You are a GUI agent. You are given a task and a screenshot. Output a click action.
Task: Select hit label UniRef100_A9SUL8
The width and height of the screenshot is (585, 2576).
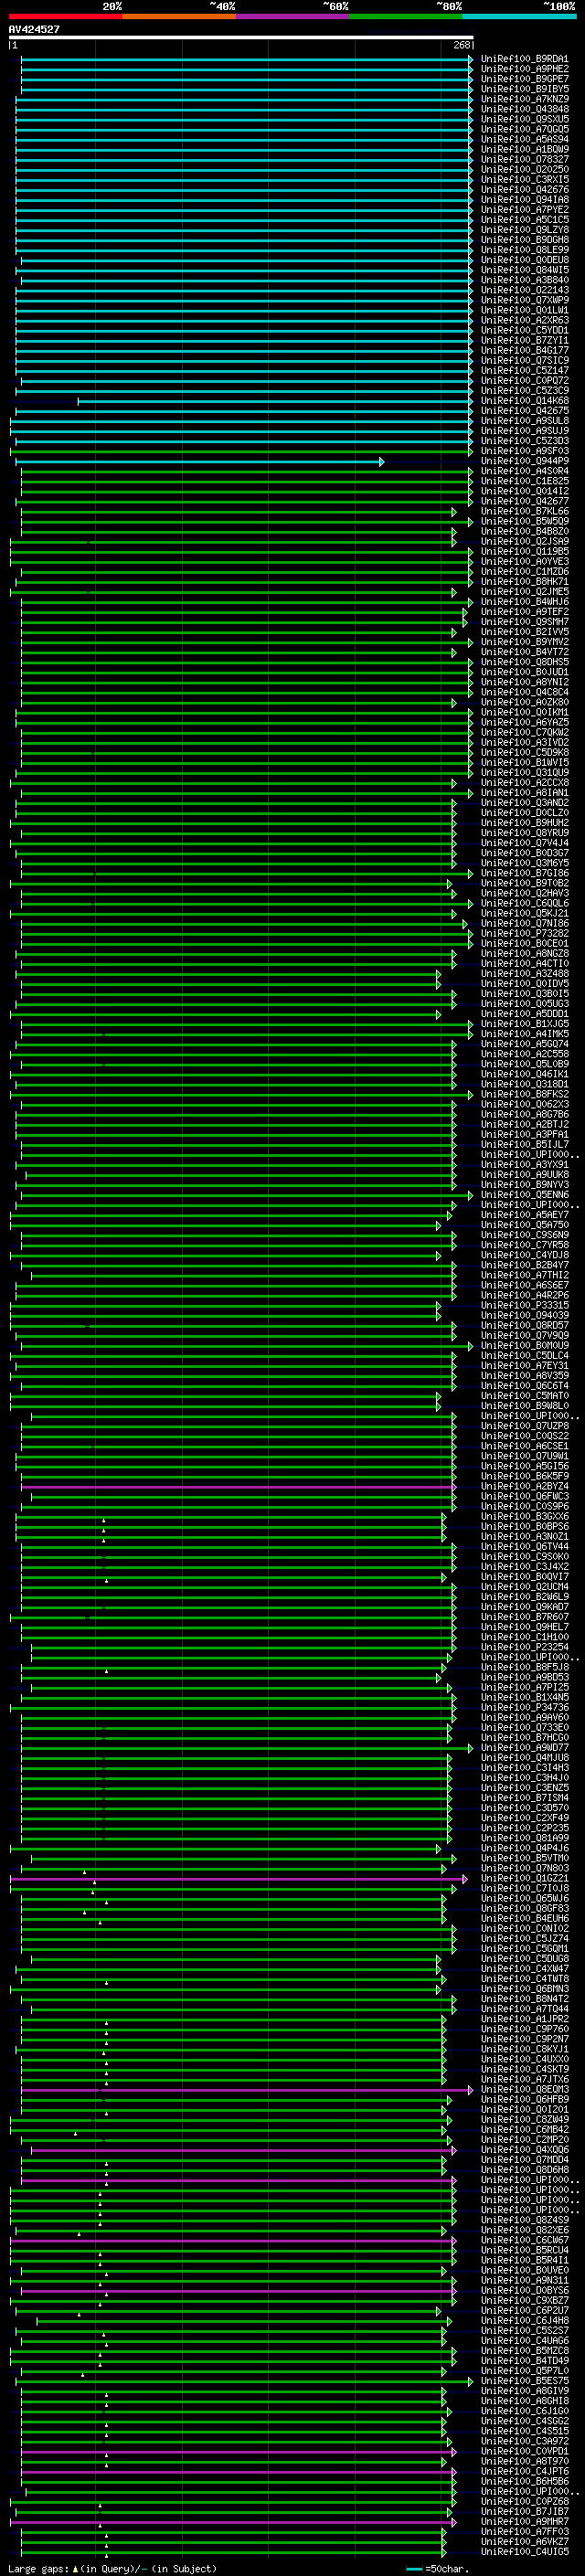(525, 421)
